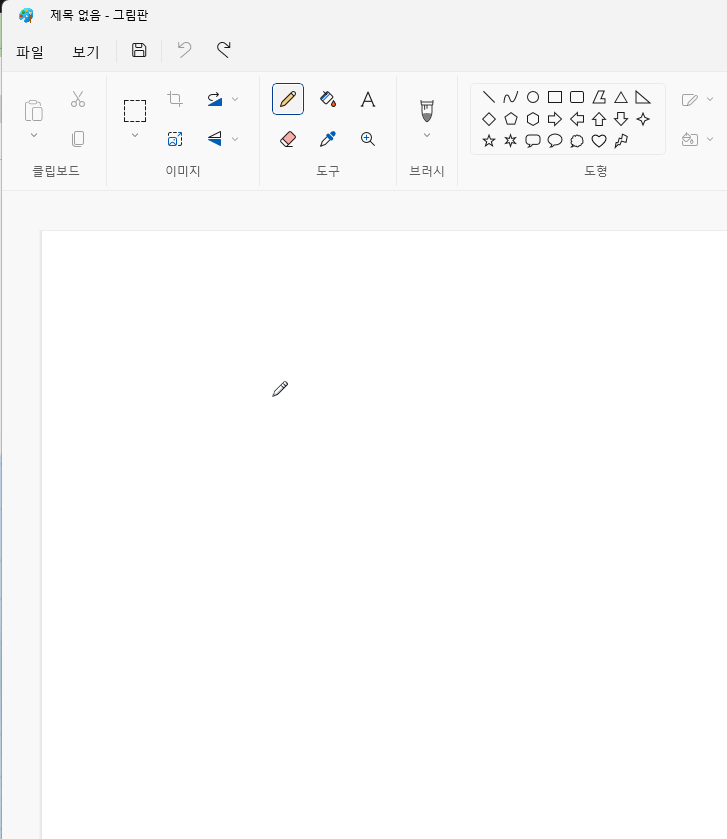Select the hexagon shape
Viewport: 727px width, 839px height.
pyautogui.click(x=533, y=119)
